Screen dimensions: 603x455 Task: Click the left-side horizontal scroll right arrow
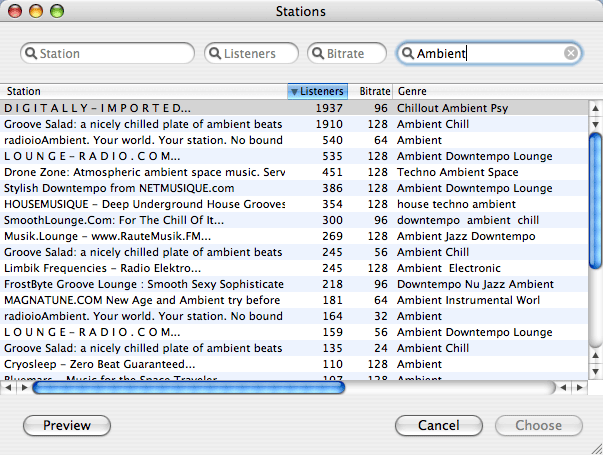pos(24,387)
